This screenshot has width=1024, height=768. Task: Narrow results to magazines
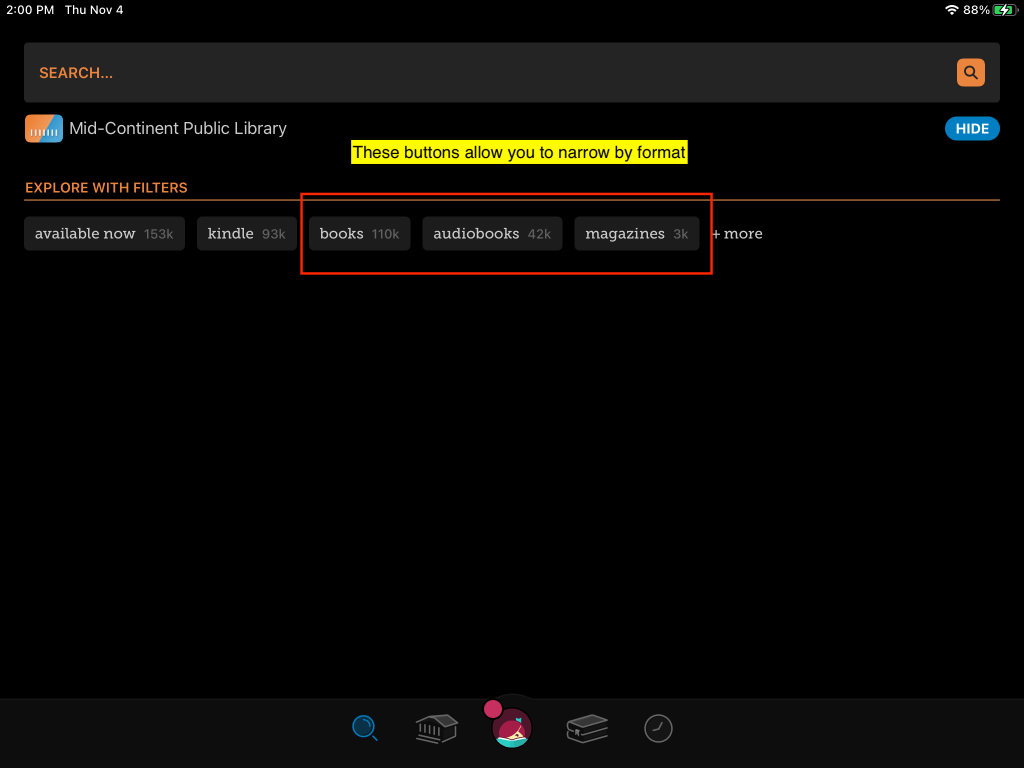[636, 234]
